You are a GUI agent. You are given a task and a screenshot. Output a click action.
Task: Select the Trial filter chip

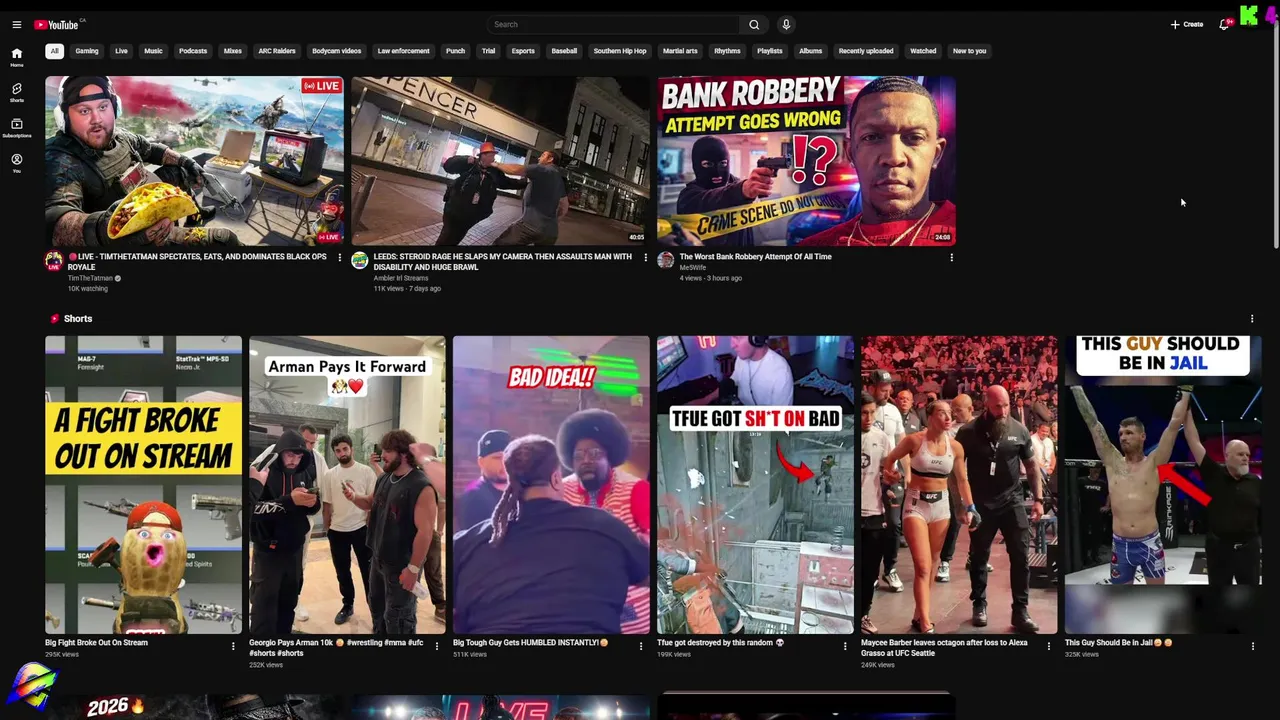488,51
